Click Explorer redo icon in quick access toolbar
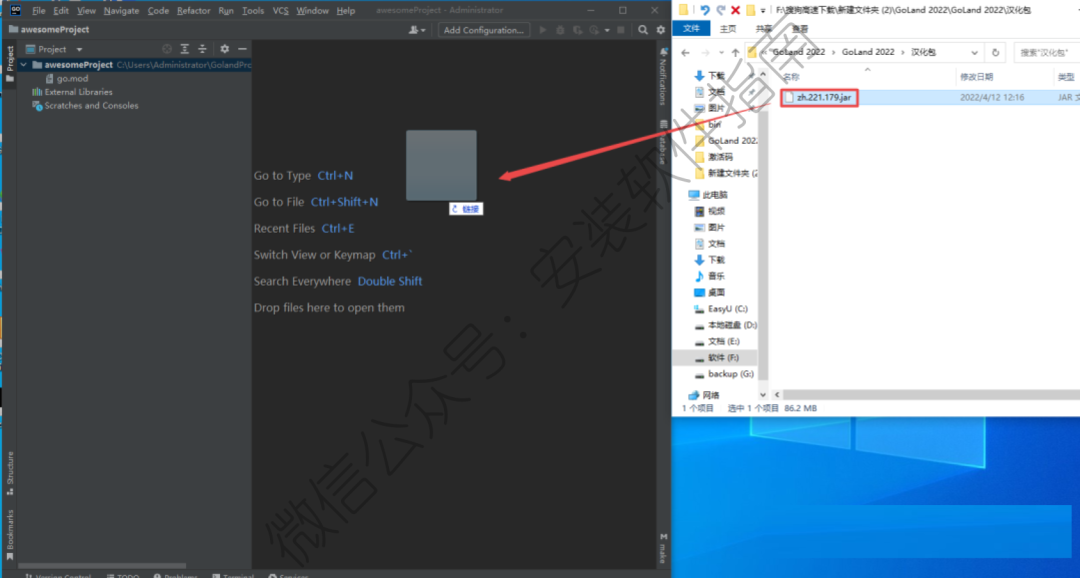The height and width of the screenshot is (578, 1080). 720,10
